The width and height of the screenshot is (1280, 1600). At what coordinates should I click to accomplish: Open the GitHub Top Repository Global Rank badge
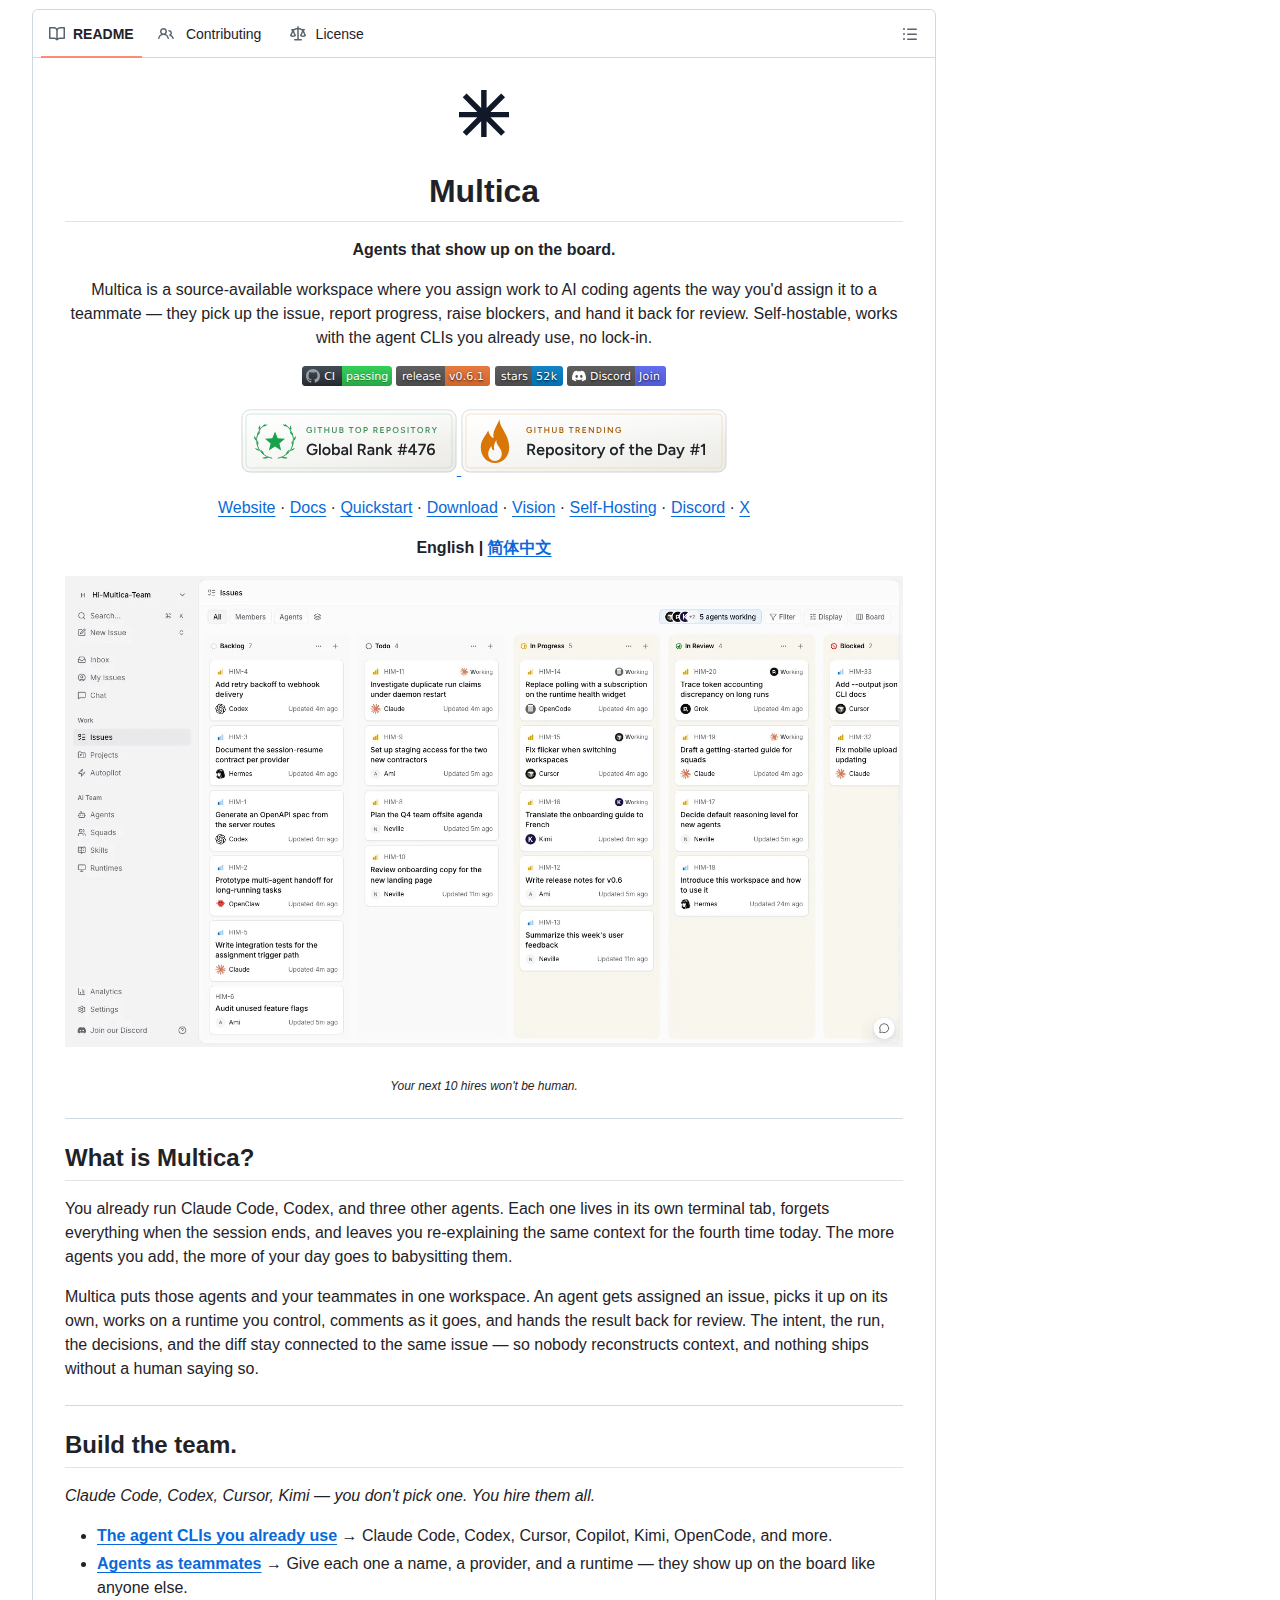click(x=349, y=441)
